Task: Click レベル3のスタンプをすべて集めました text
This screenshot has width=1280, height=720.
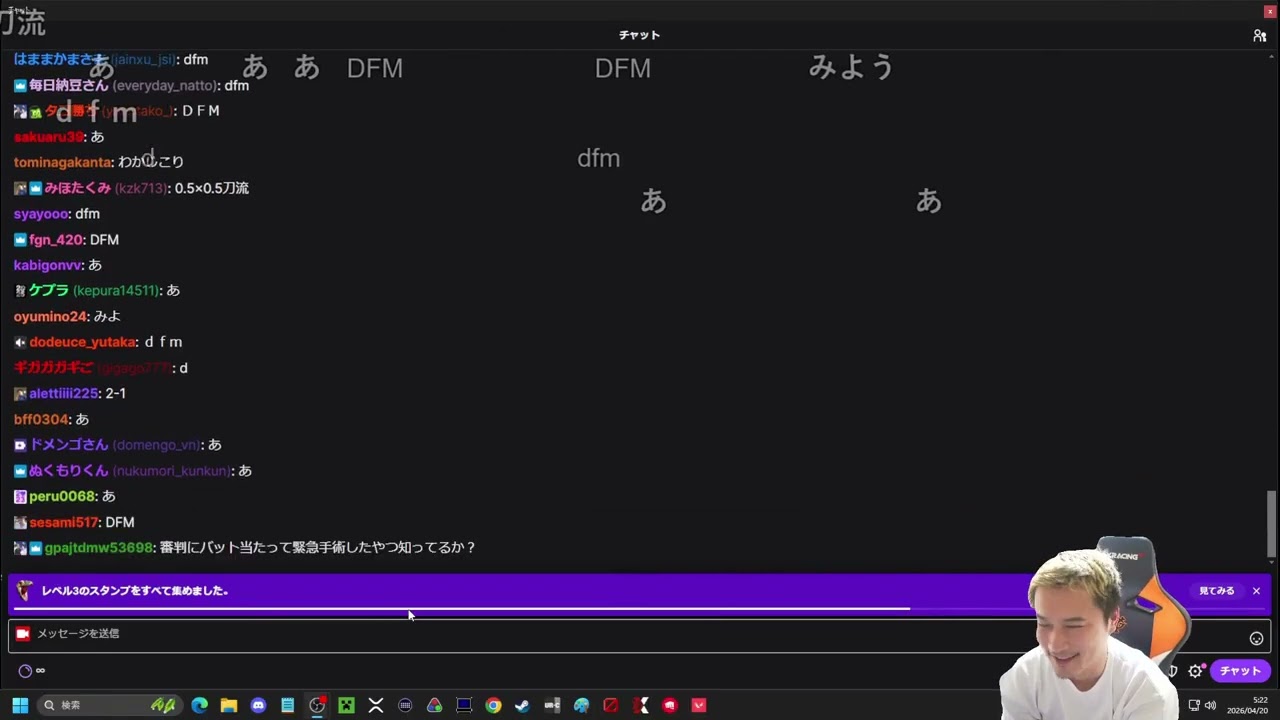Action: [x=135, y=591]
